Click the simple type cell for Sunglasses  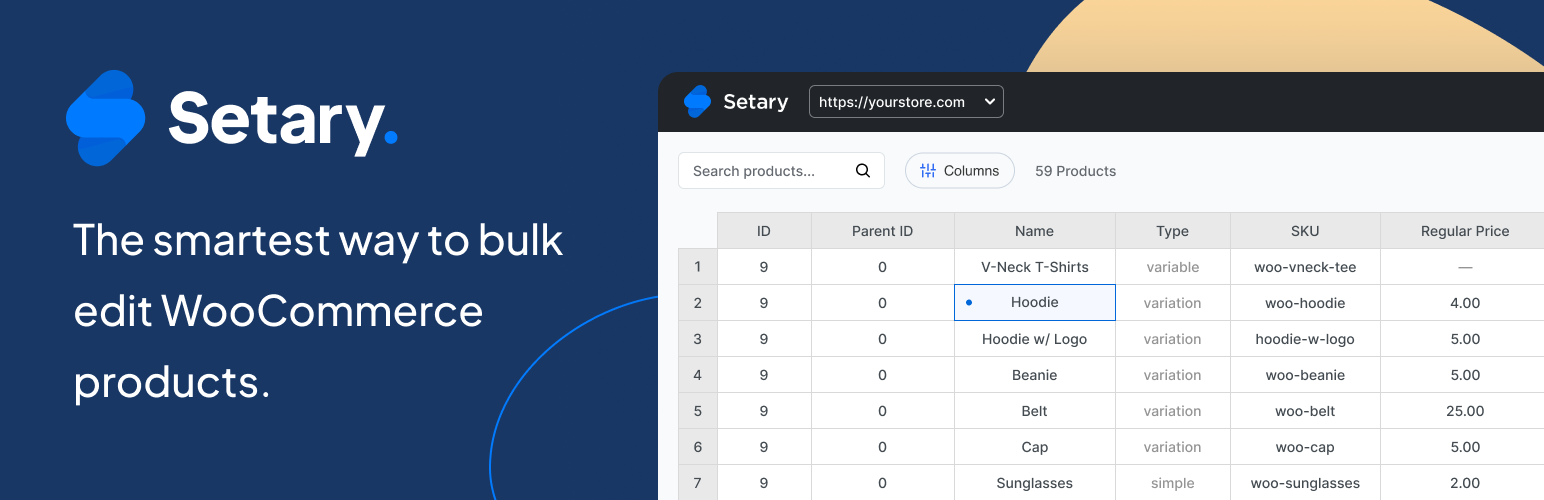point(1172,483)
